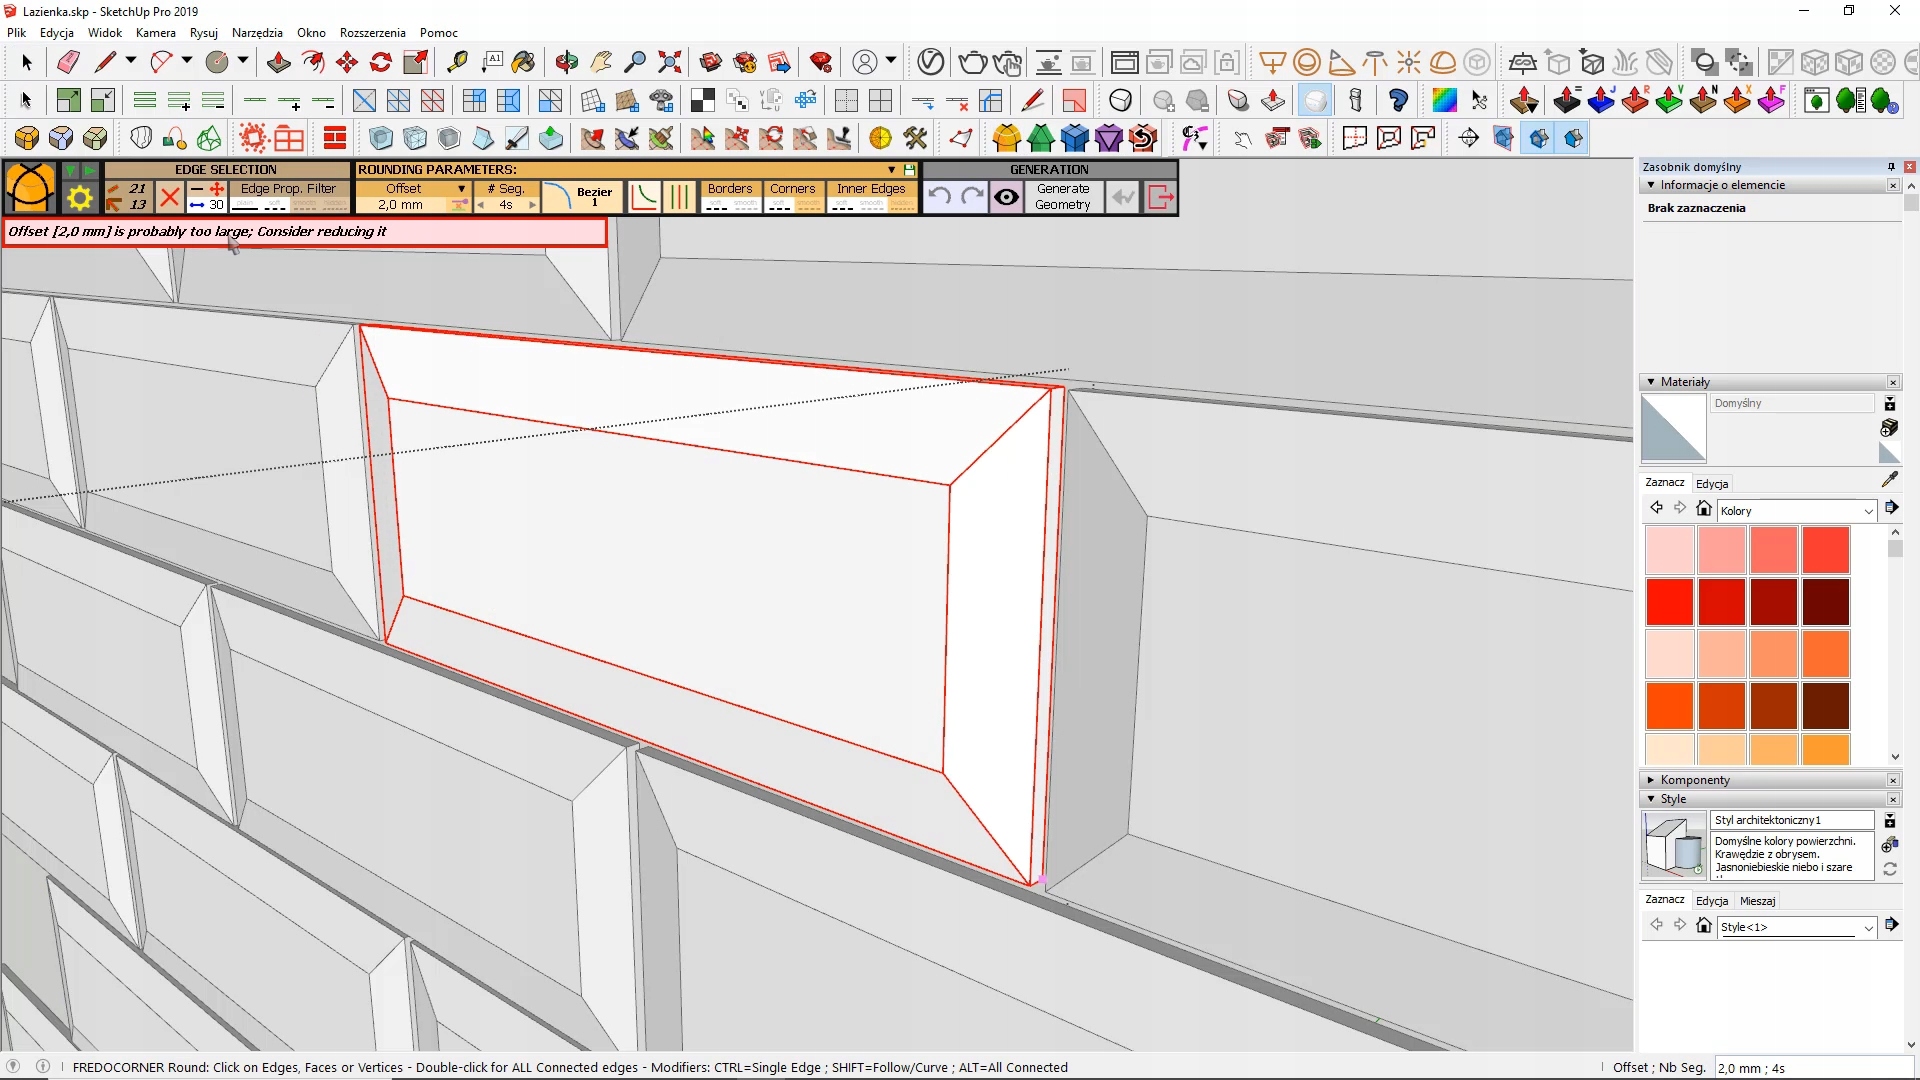Select the Eraser tool

click(68, 62)
